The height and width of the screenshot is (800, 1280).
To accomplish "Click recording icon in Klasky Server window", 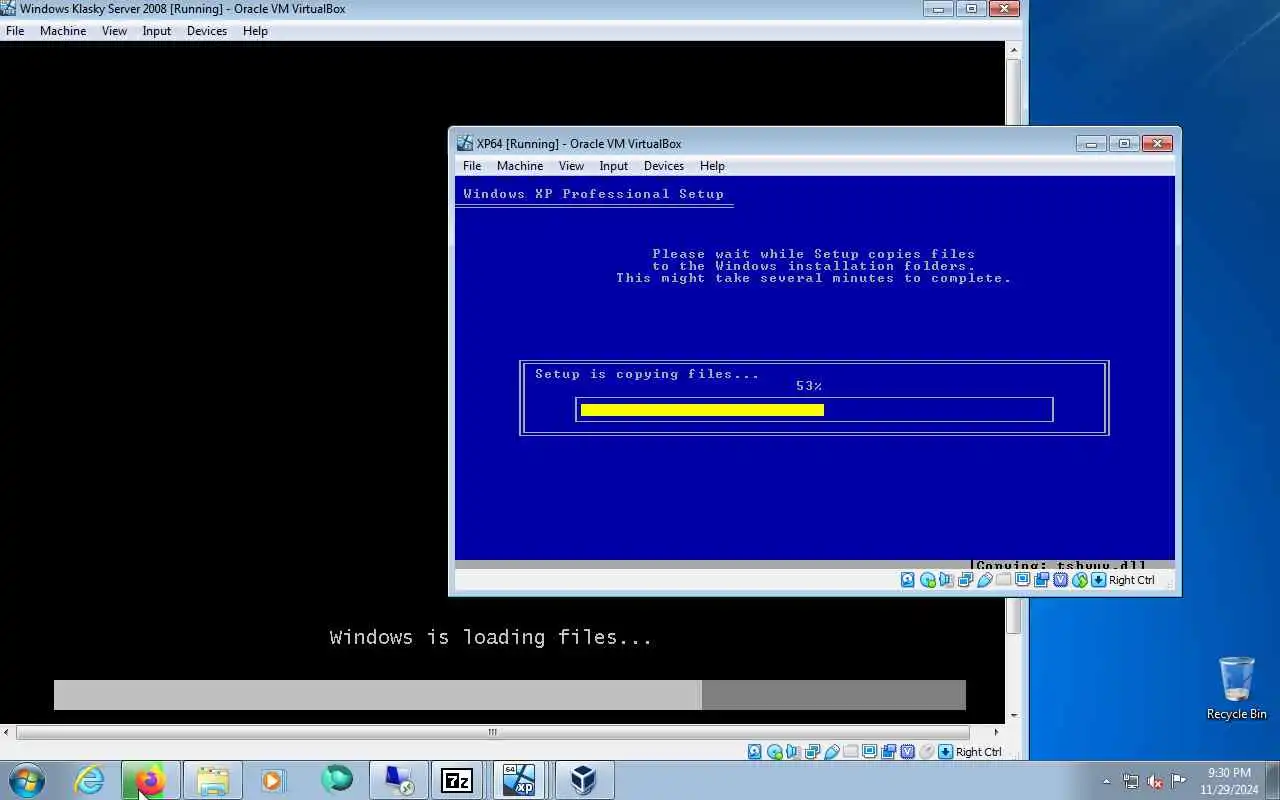I will click(x=889, y=752).
